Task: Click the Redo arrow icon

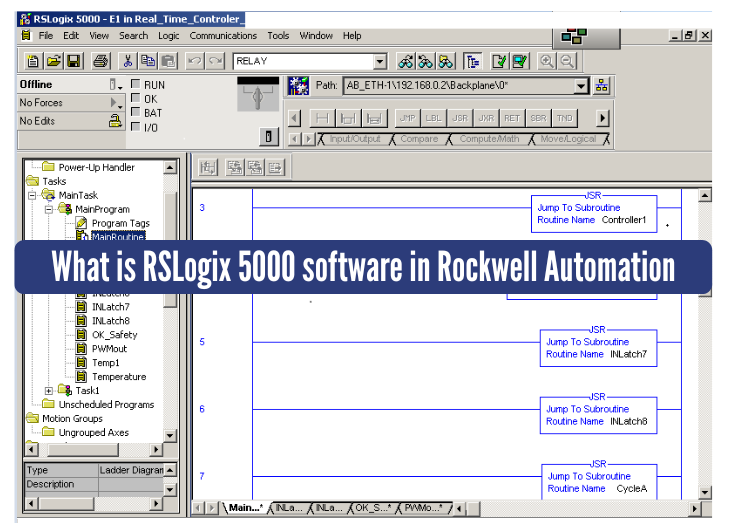Action: point(216,61)
